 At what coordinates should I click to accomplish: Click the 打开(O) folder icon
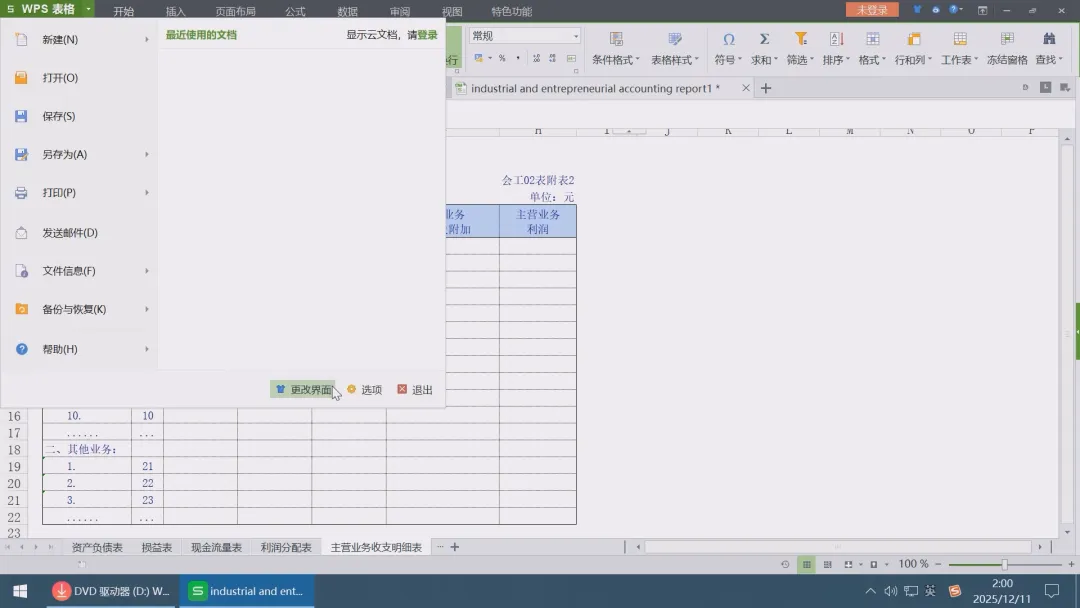(21, 78)
